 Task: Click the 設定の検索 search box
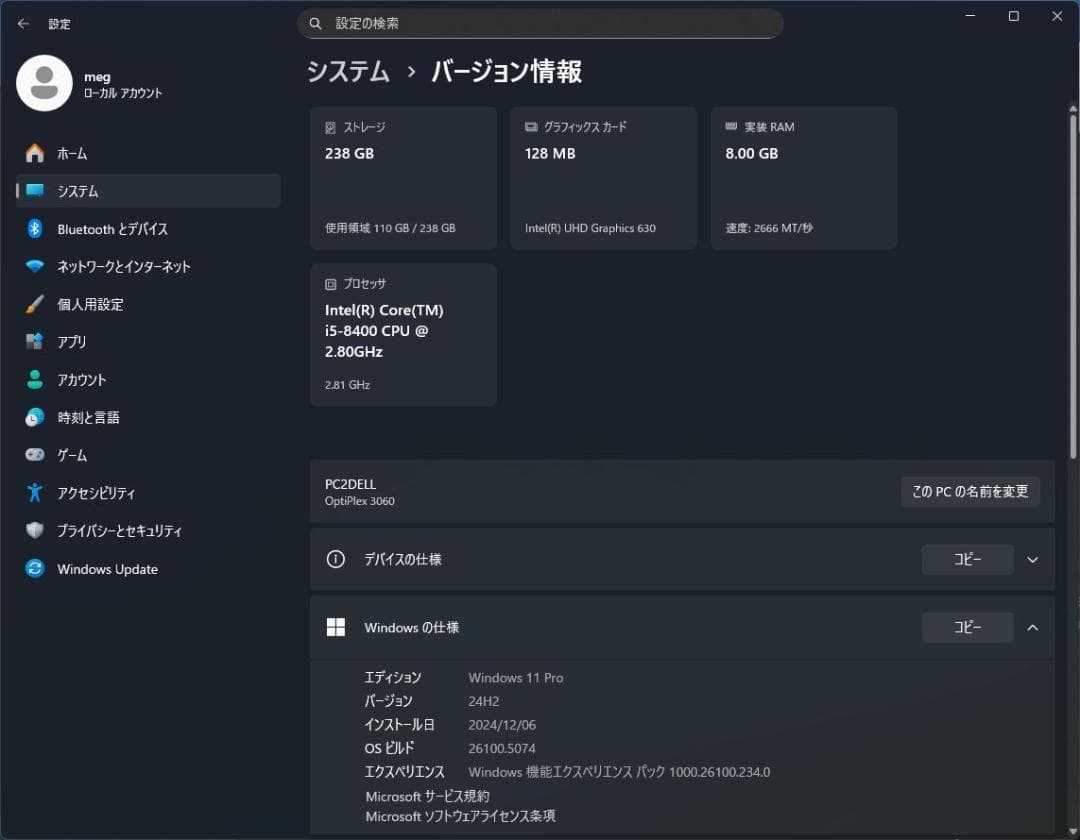[540, 23]
